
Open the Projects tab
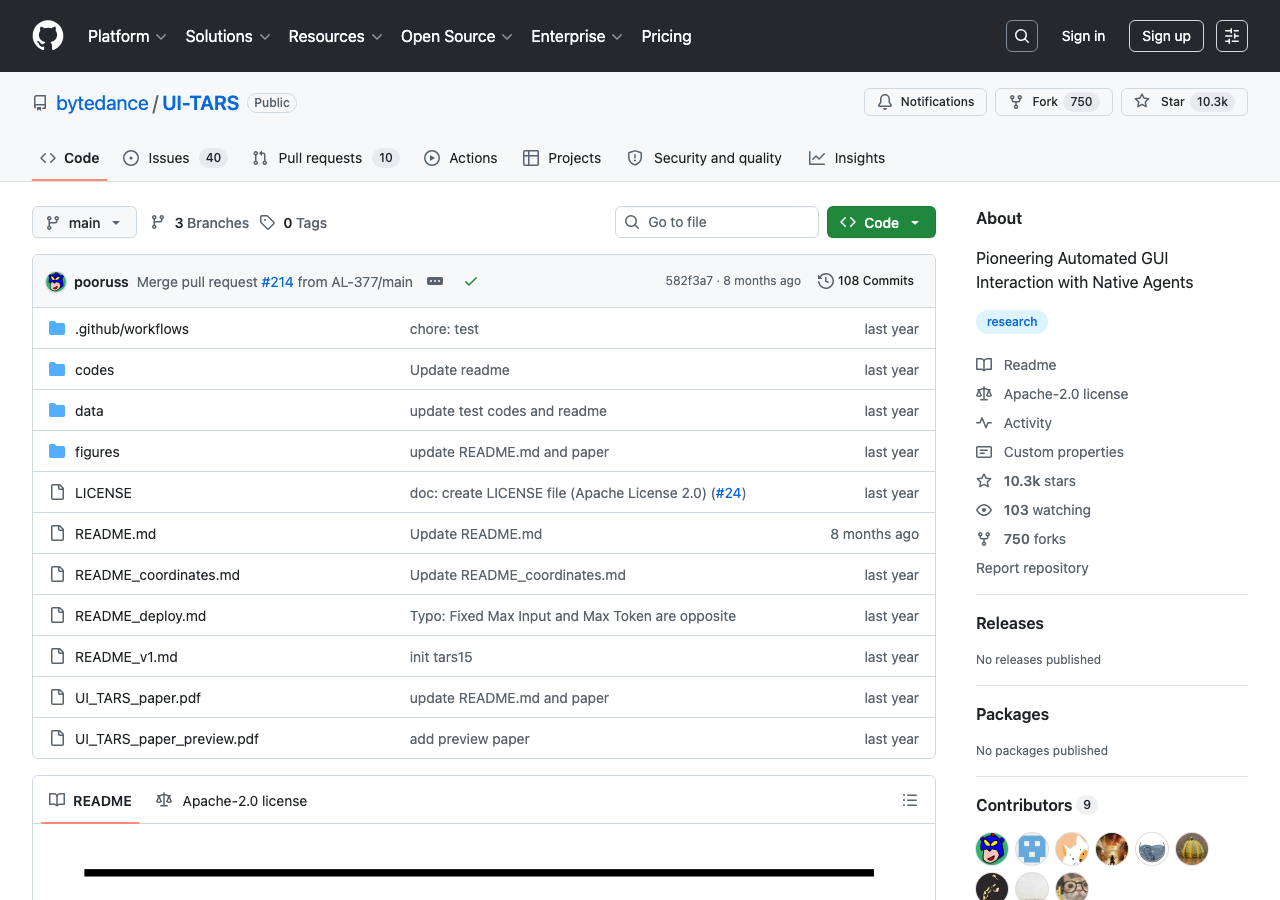point(562,158)
